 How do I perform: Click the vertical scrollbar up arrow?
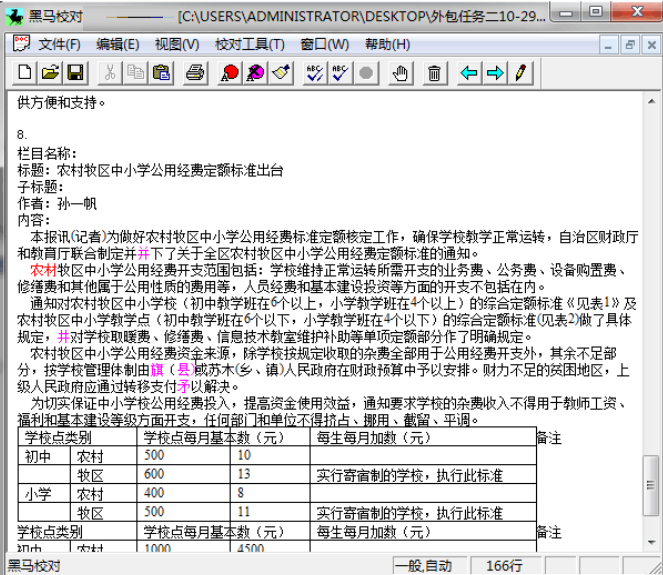point(651,101)
